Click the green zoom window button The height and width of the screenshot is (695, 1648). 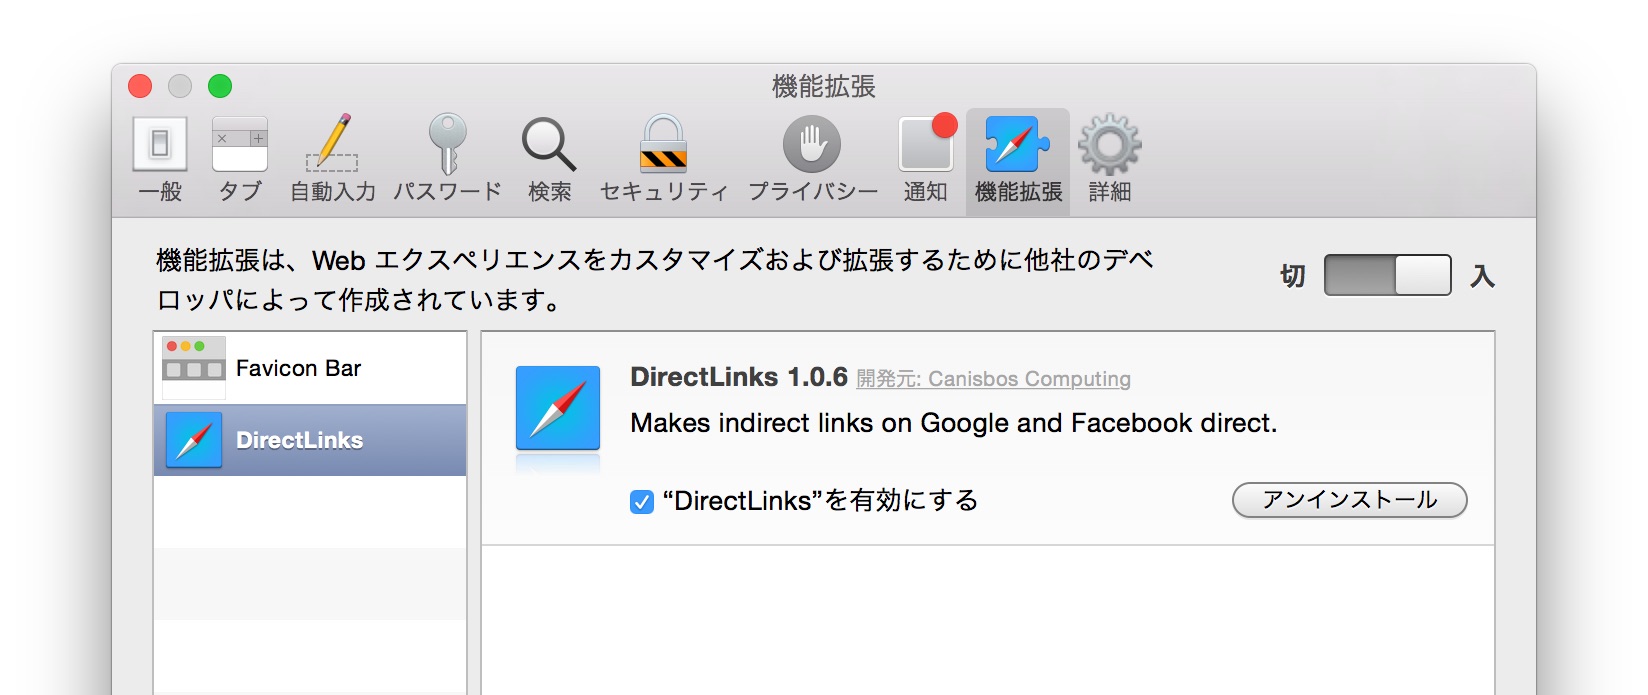click(x=220, y=86)
